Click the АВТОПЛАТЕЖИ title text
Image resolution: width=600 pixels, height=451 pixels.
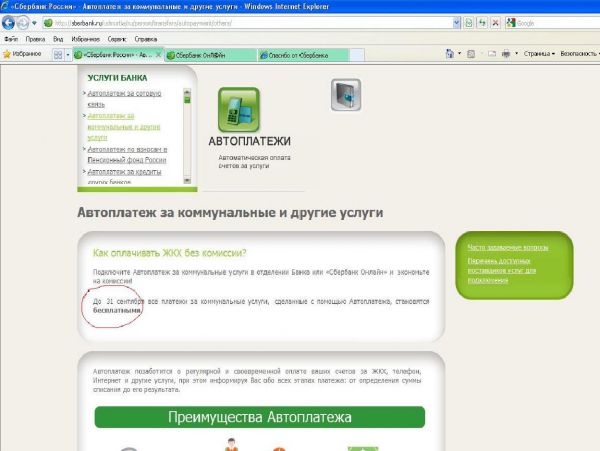[249, 141]
